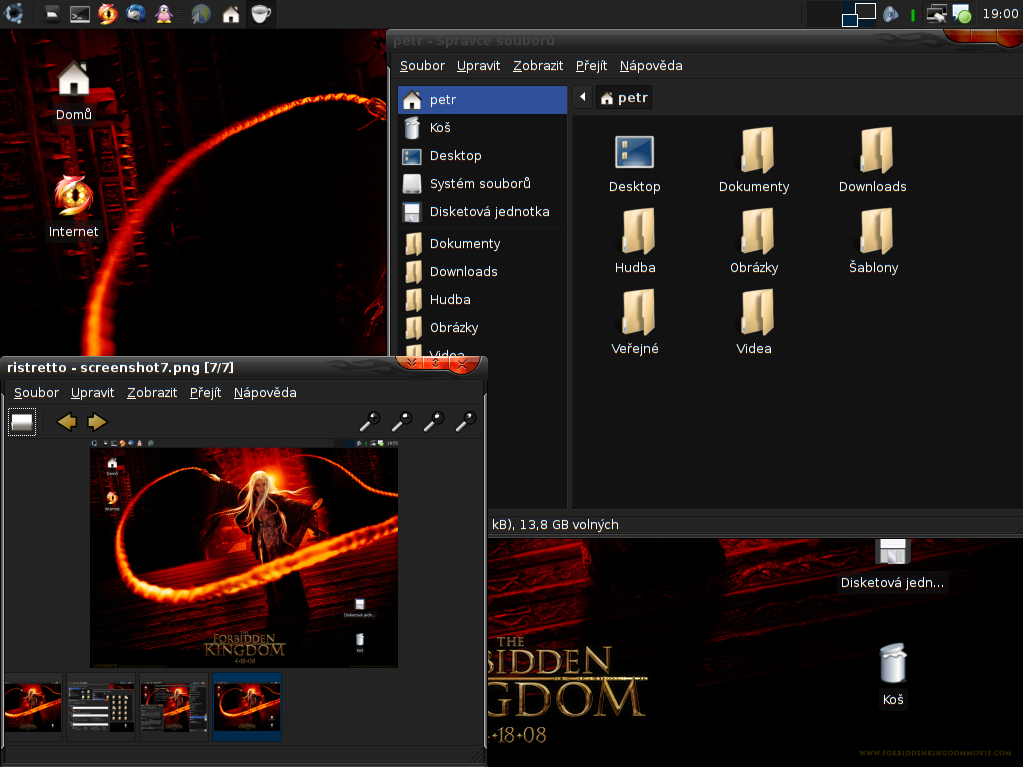Viewport: 1023px width, 767px height.
Task: Select Obrázky bookmark in the sidebar
Action: (x=482, y=328)
